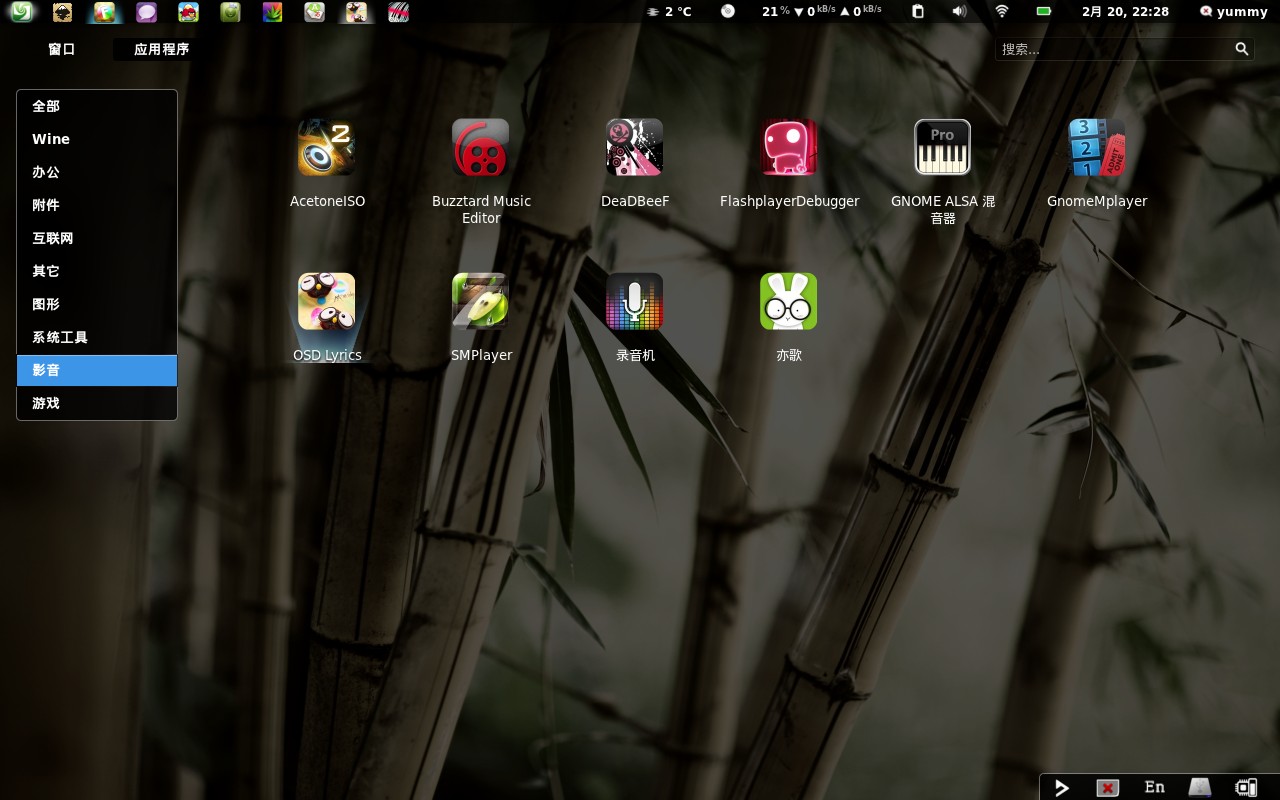The image size is (1280, 800).
Task: Select the 互联网 category
Action: click(x=97, y=238)
